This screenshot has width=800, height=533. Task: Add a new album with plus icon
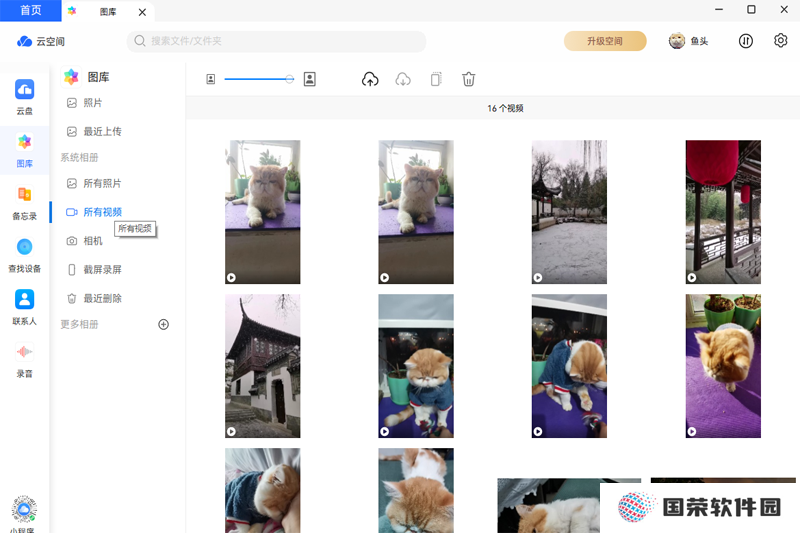(x=163, y=324)
